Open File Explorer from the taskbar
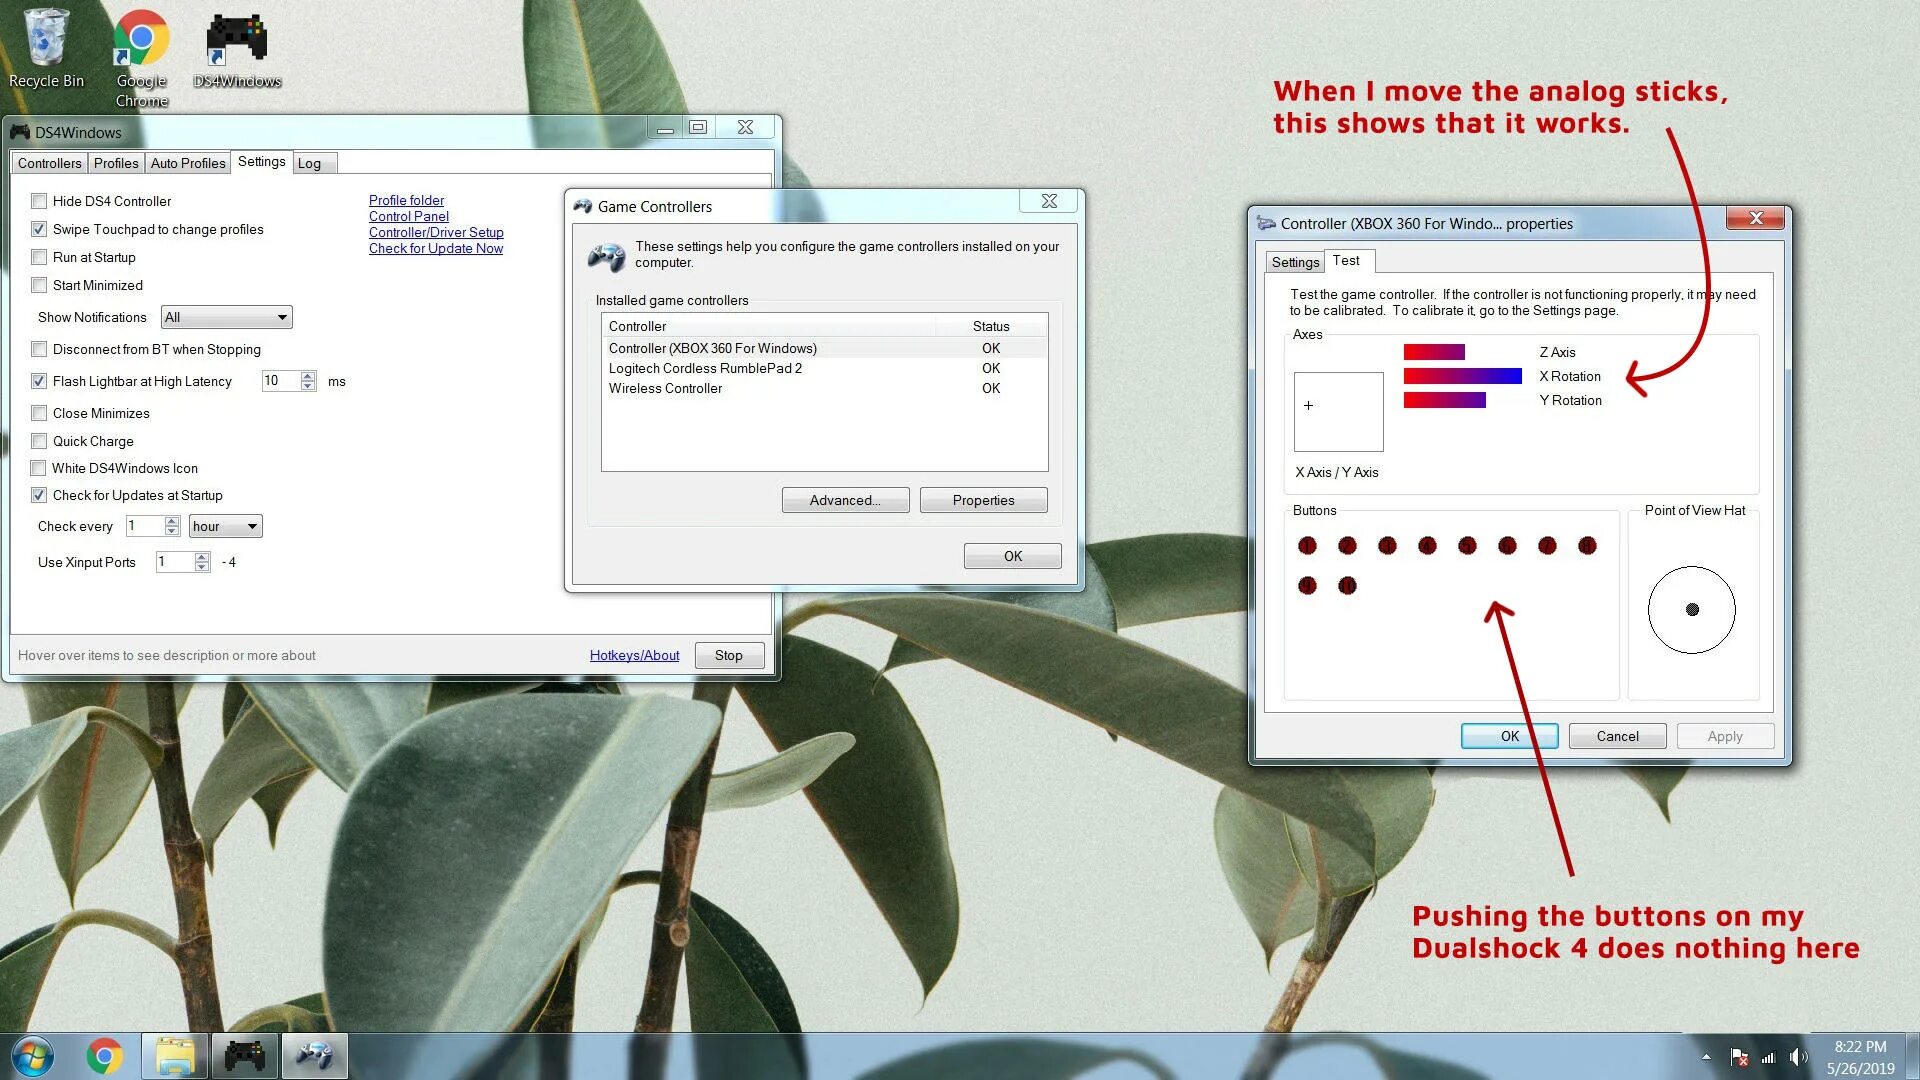Image resolution: width=1920 pixels, height=1080 pixels. [x=175, y=1056]
